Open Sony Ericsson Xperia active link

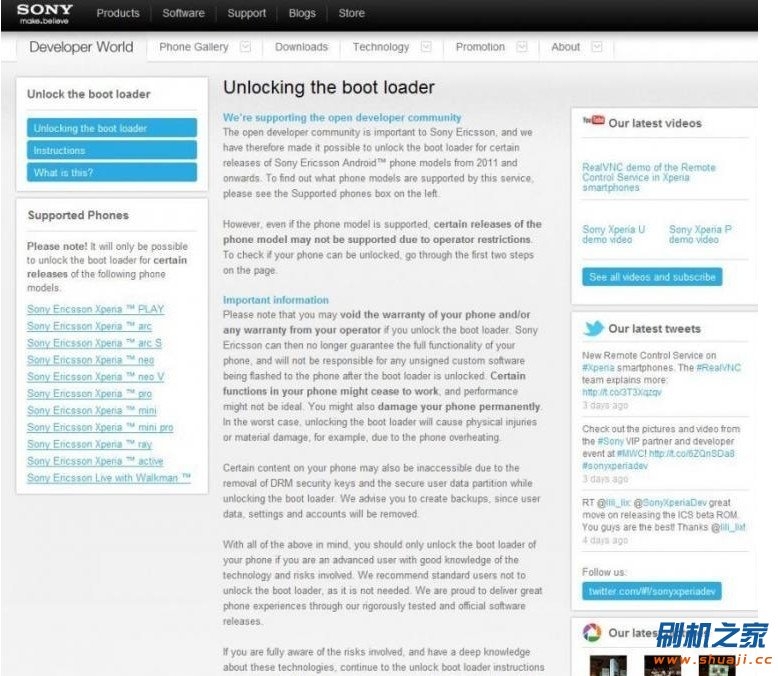[95, 461]
